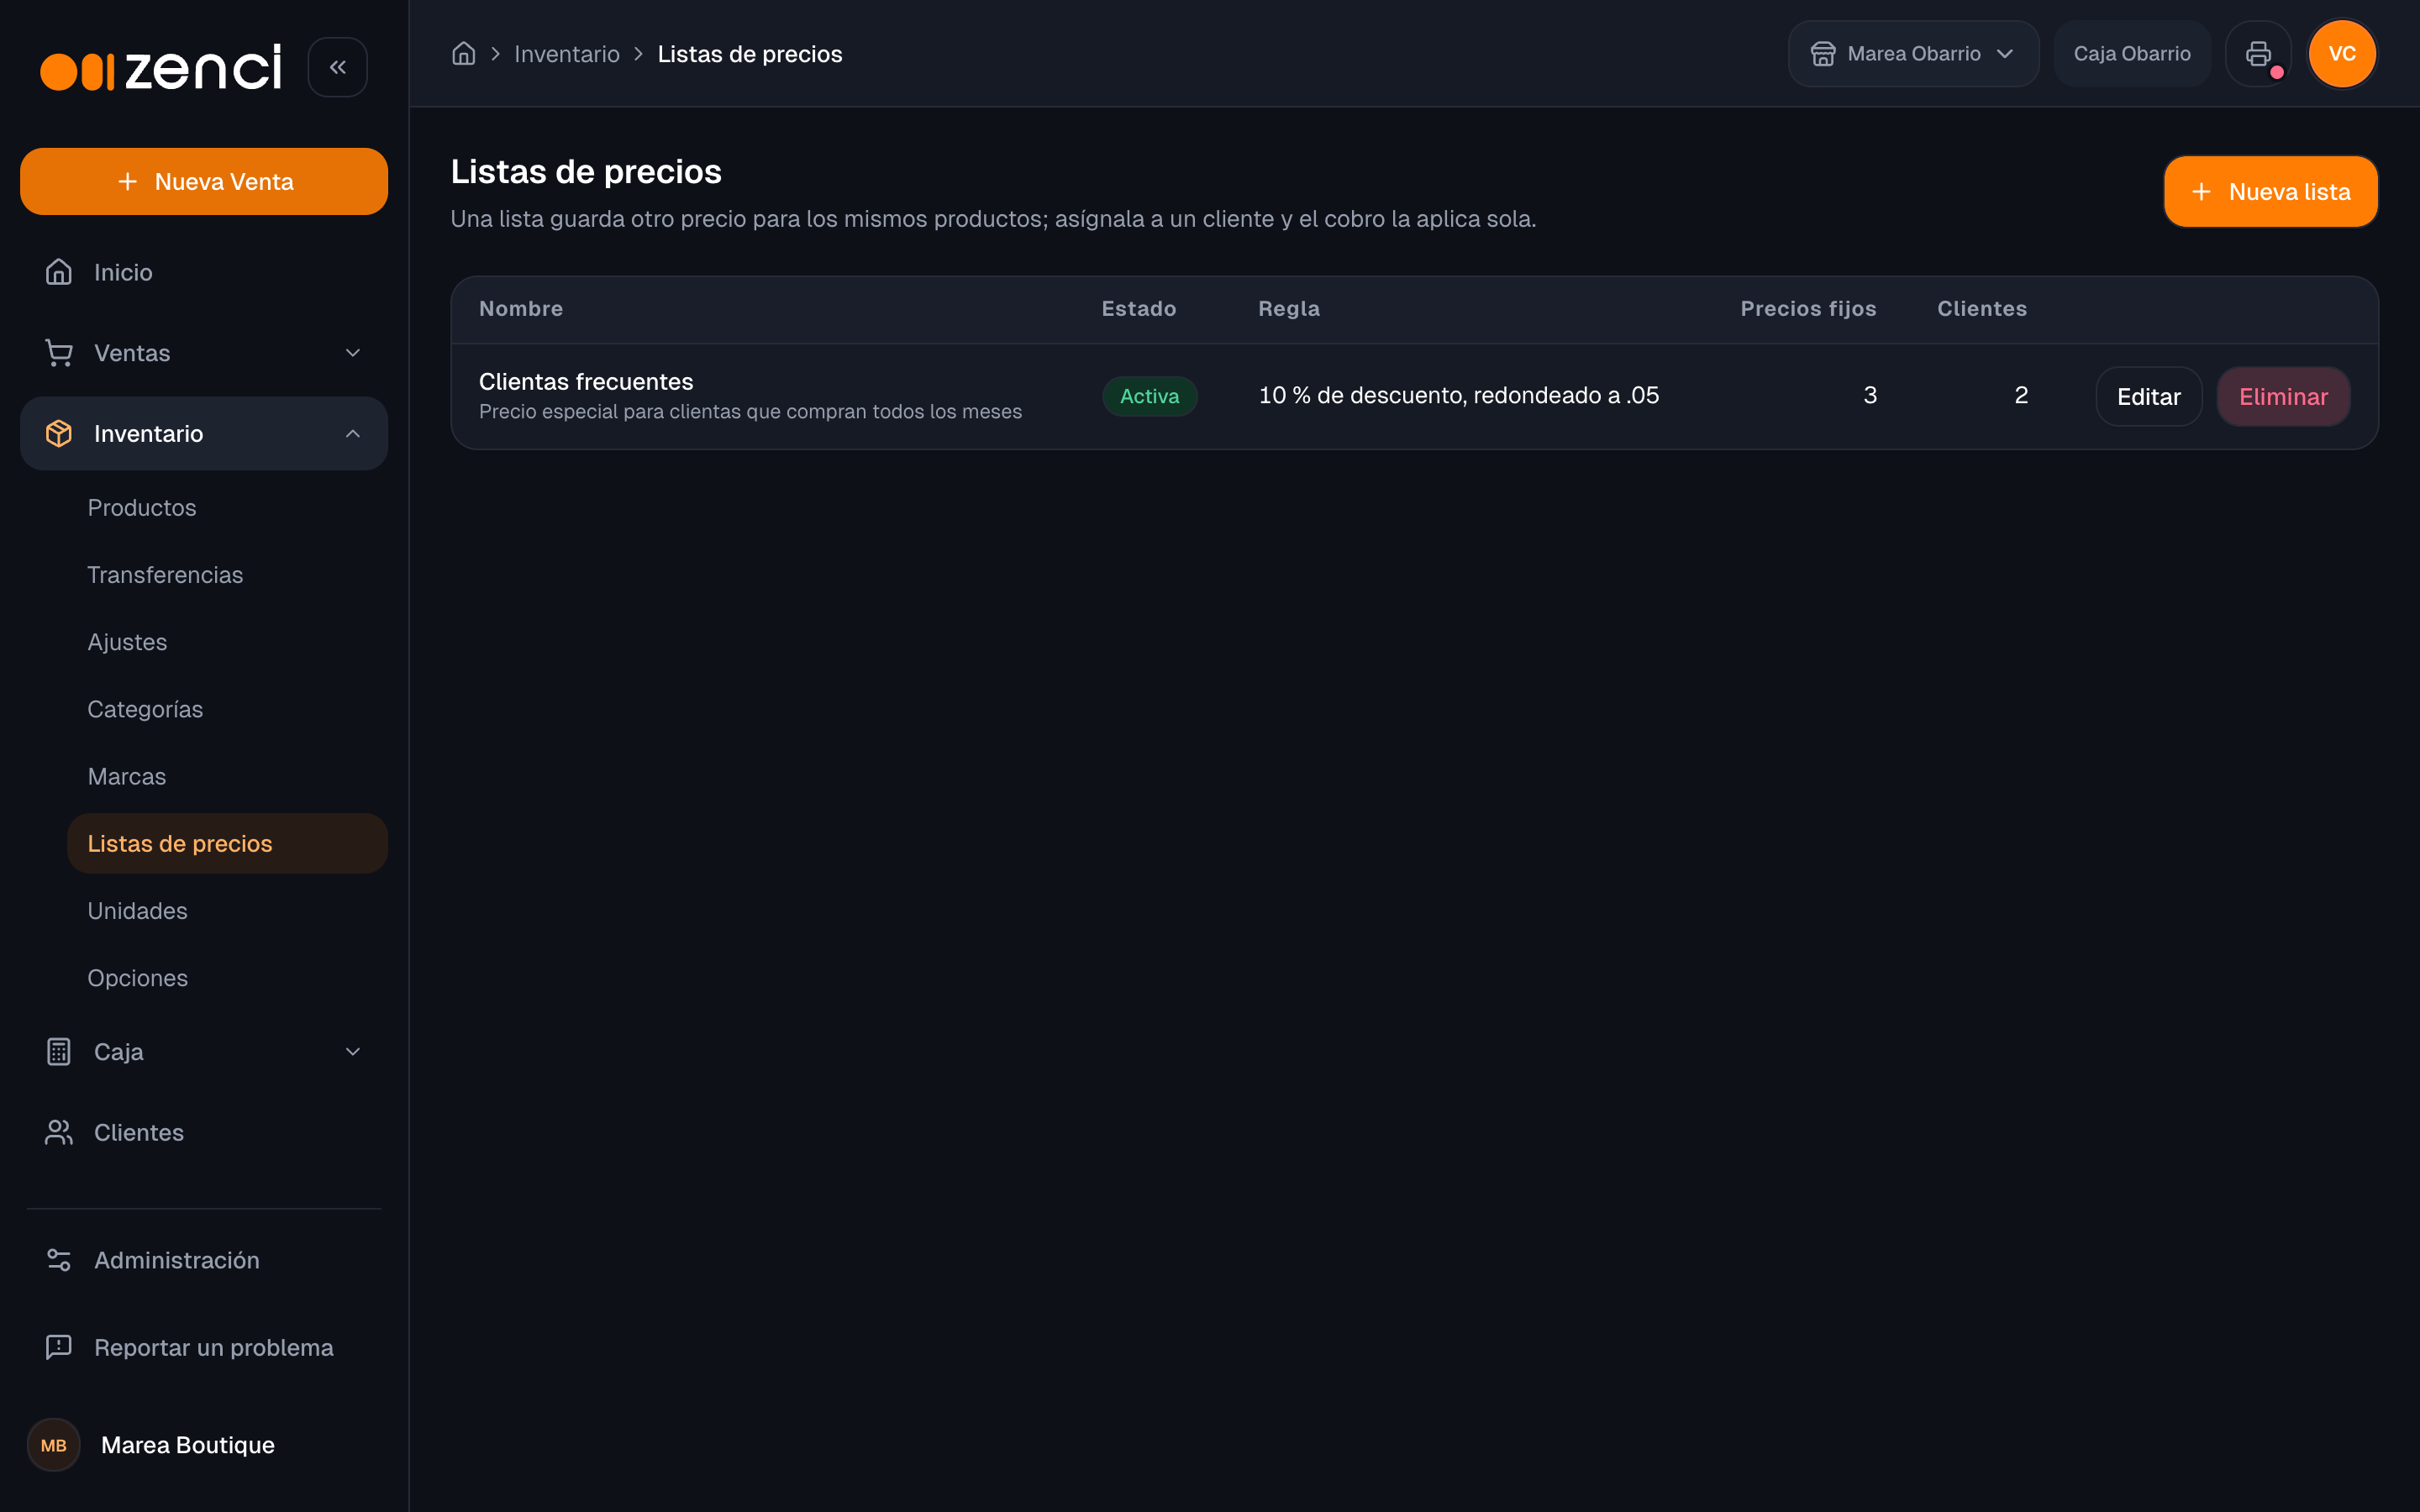The width and height of the screenshot is (2420, 1512).
Task: Click the Administración sliders icon
Action: coord(59,1260)
